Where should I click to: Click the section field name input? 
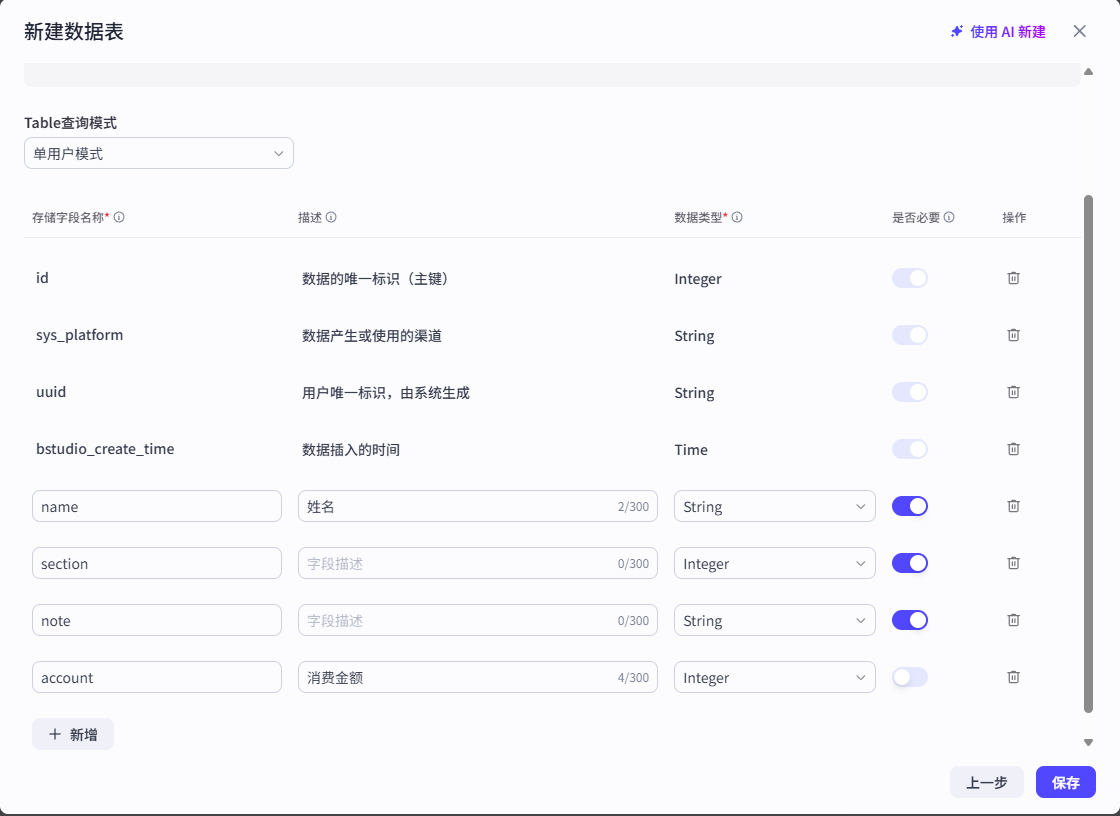click(x=156, y=563)
